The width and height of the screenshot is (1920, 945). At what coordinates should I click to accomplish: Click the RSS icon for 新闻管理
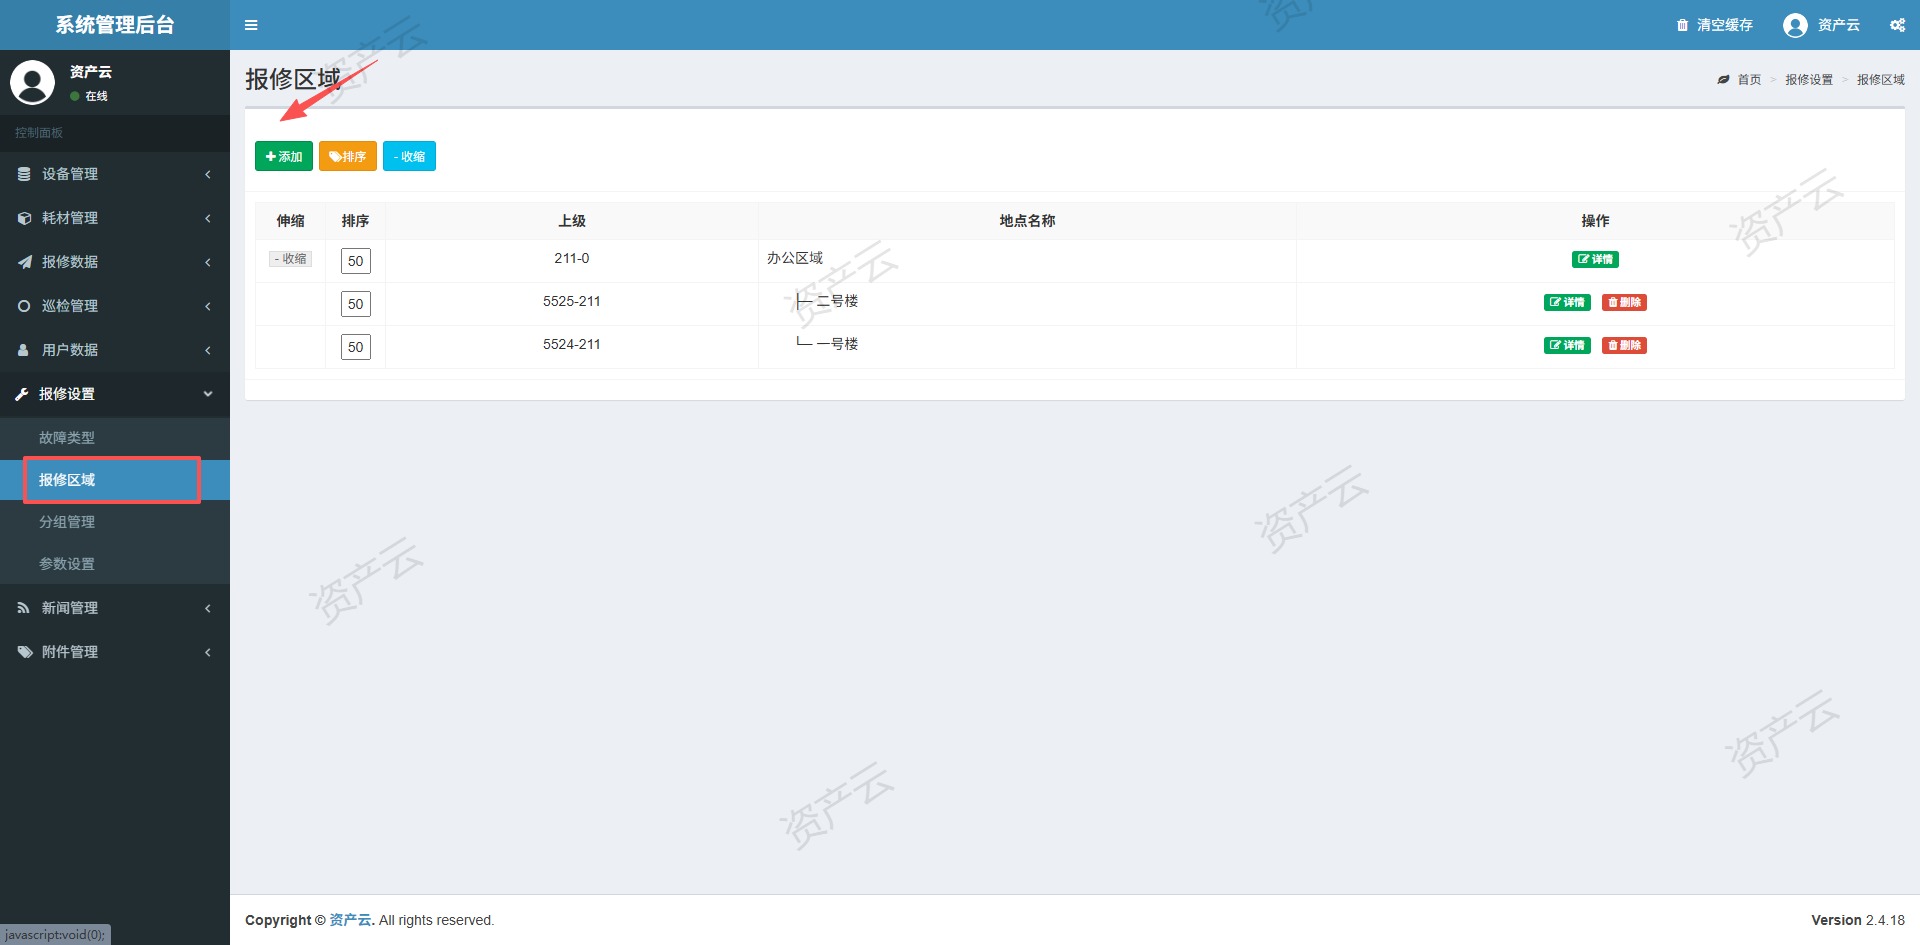(x=23, y=608)
